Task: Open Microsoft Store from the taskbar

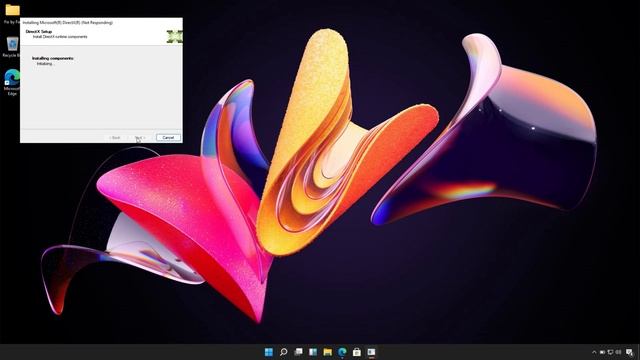Action: (357, 352)
